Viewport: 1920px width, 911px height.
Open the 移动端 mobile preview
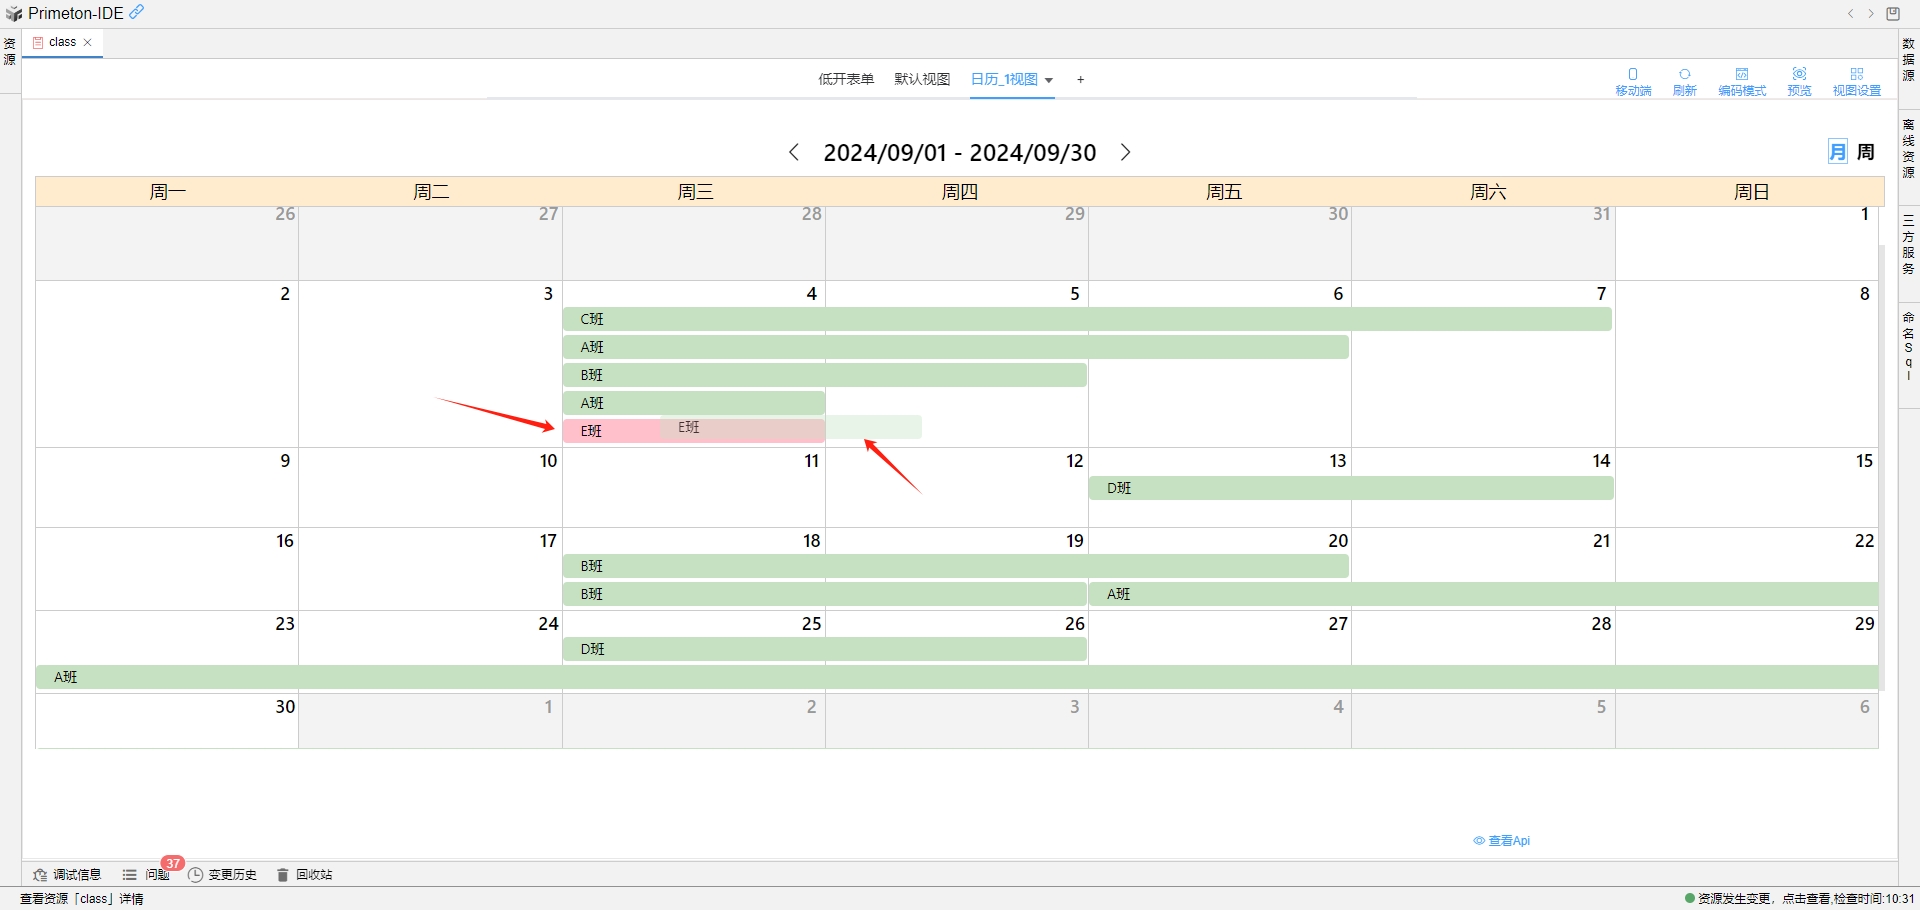pos(1634,80)
